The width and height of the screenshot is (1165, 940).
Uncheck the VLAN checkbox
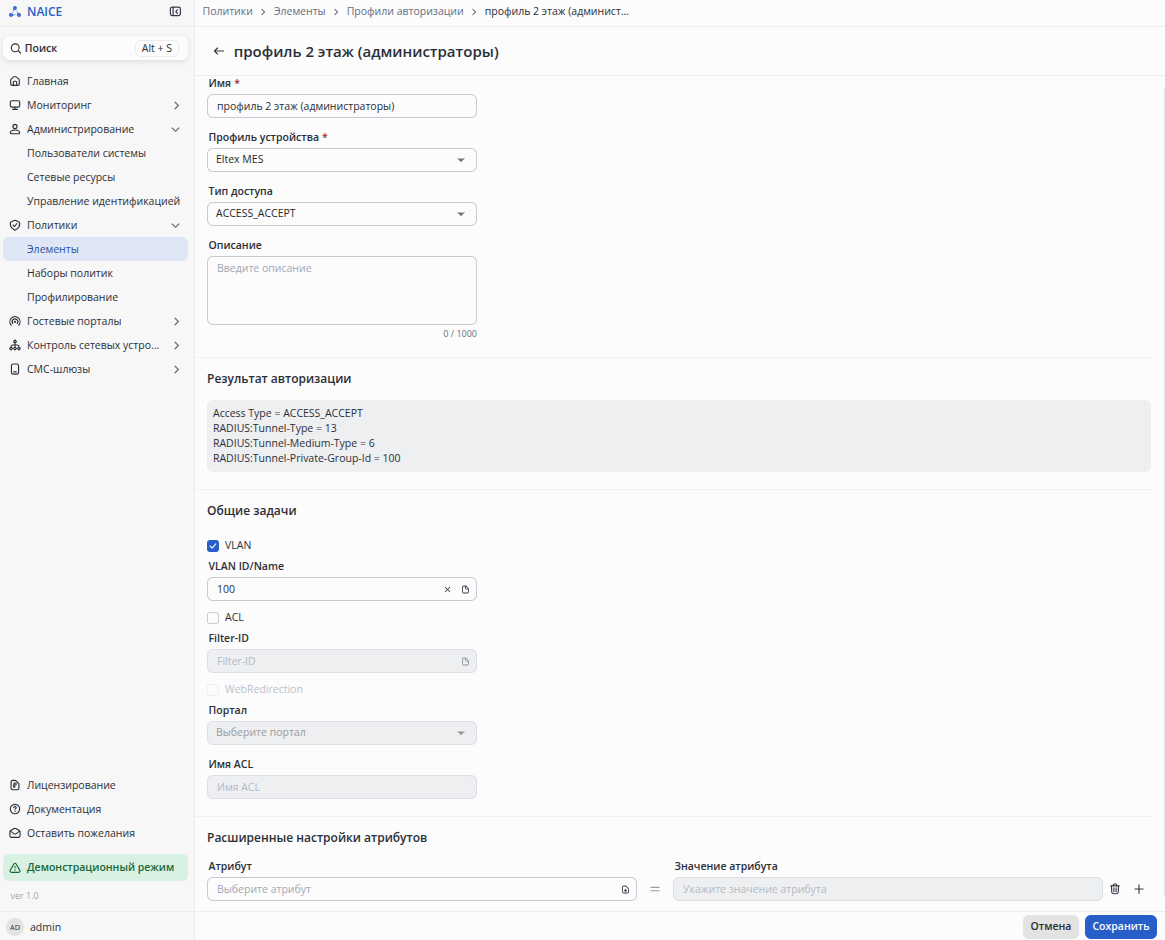tap(213, 546)
